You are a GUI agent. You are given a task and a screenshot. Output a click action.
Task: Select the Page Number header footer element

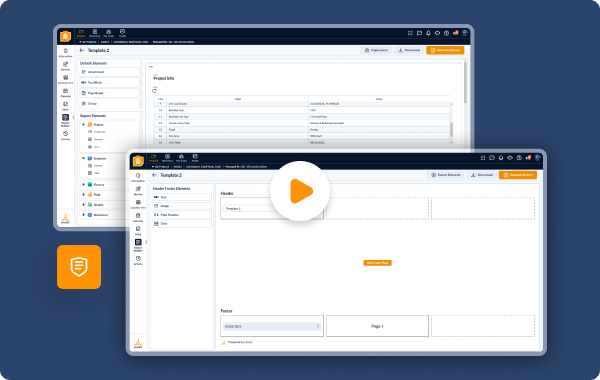(x=182, y=215)
